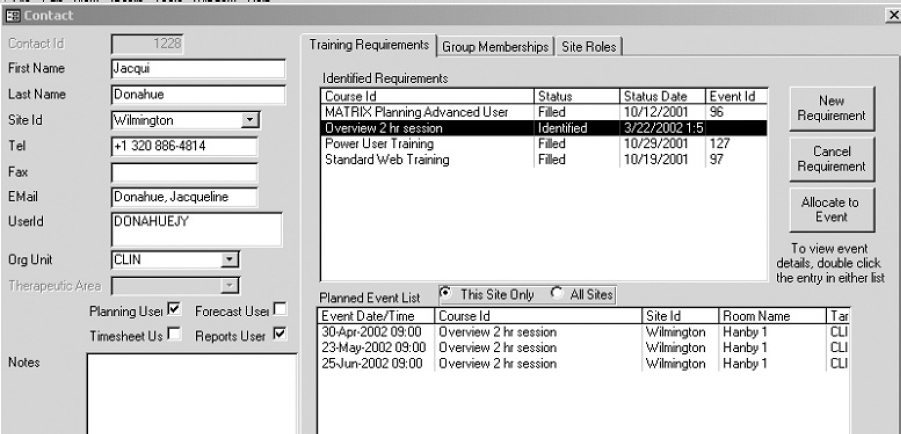The height and width of the screenshot is (434, 901).
Task: Toggle the Planning User checkbox
Action: coord(174,309)
